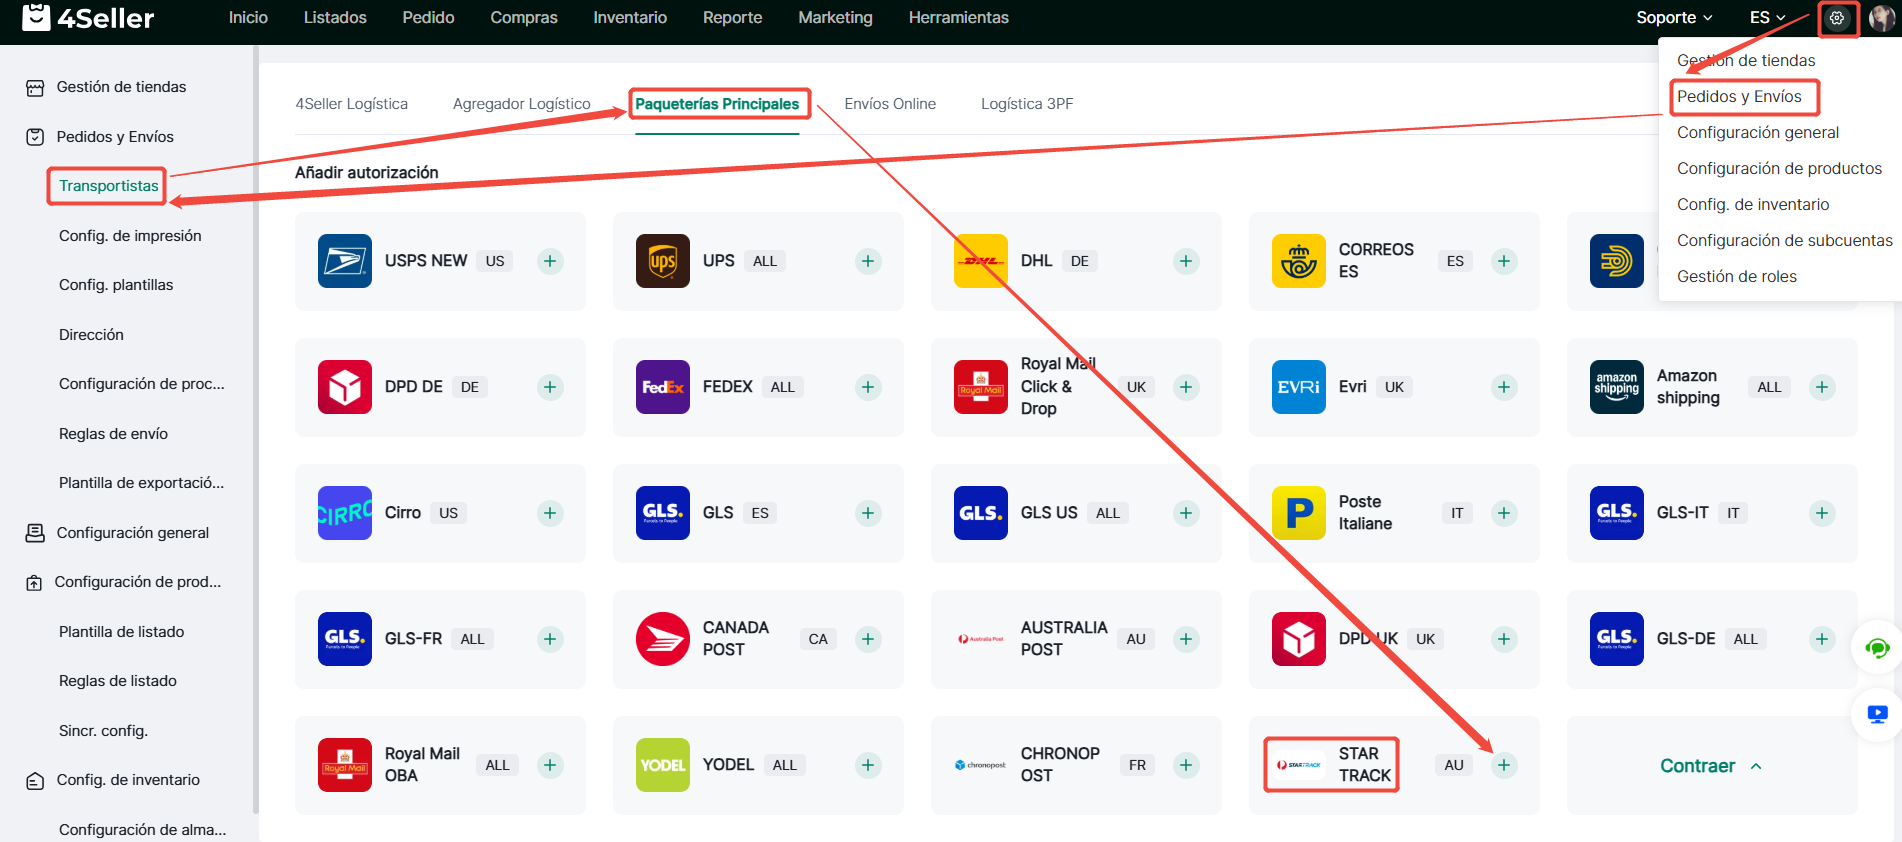Add GLS-FR carrier plus icon
Image resolution: width=1902 pixels, height=842 pixels.
(x=550, y=639)
